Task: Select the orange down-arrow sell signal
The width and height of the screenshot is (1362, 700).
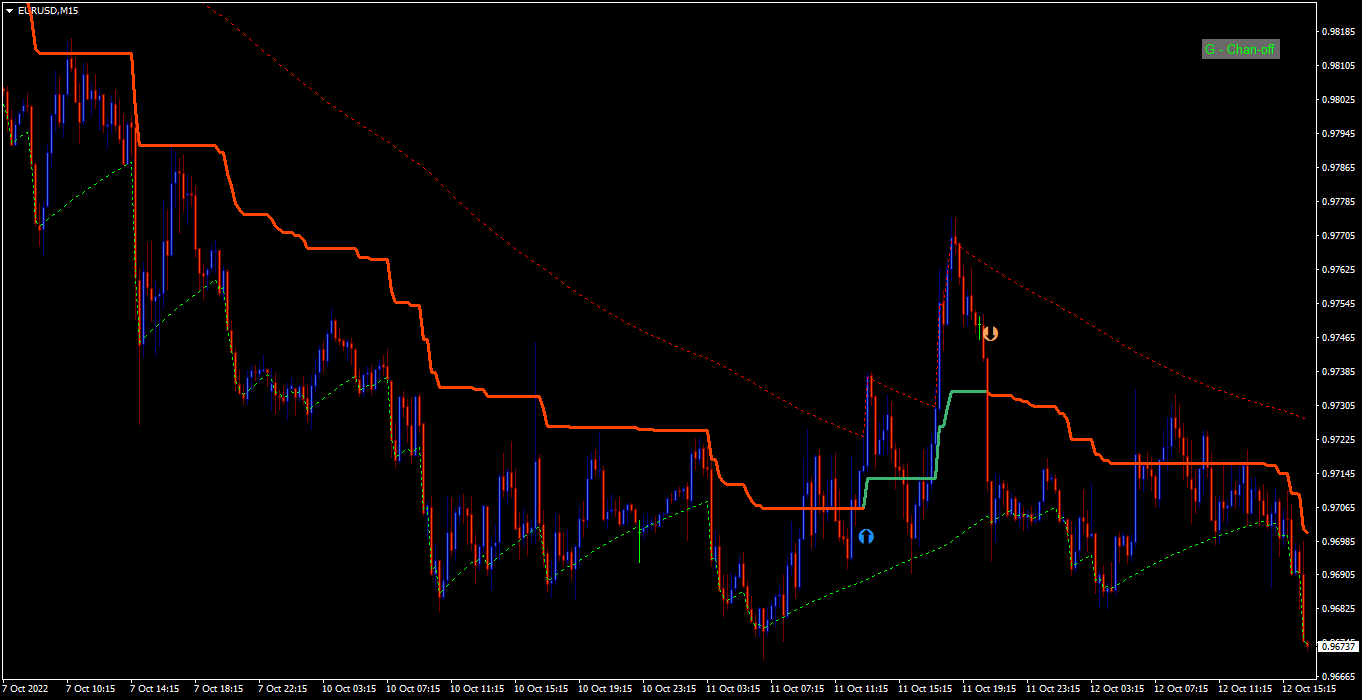Action: tap(990, 333)
